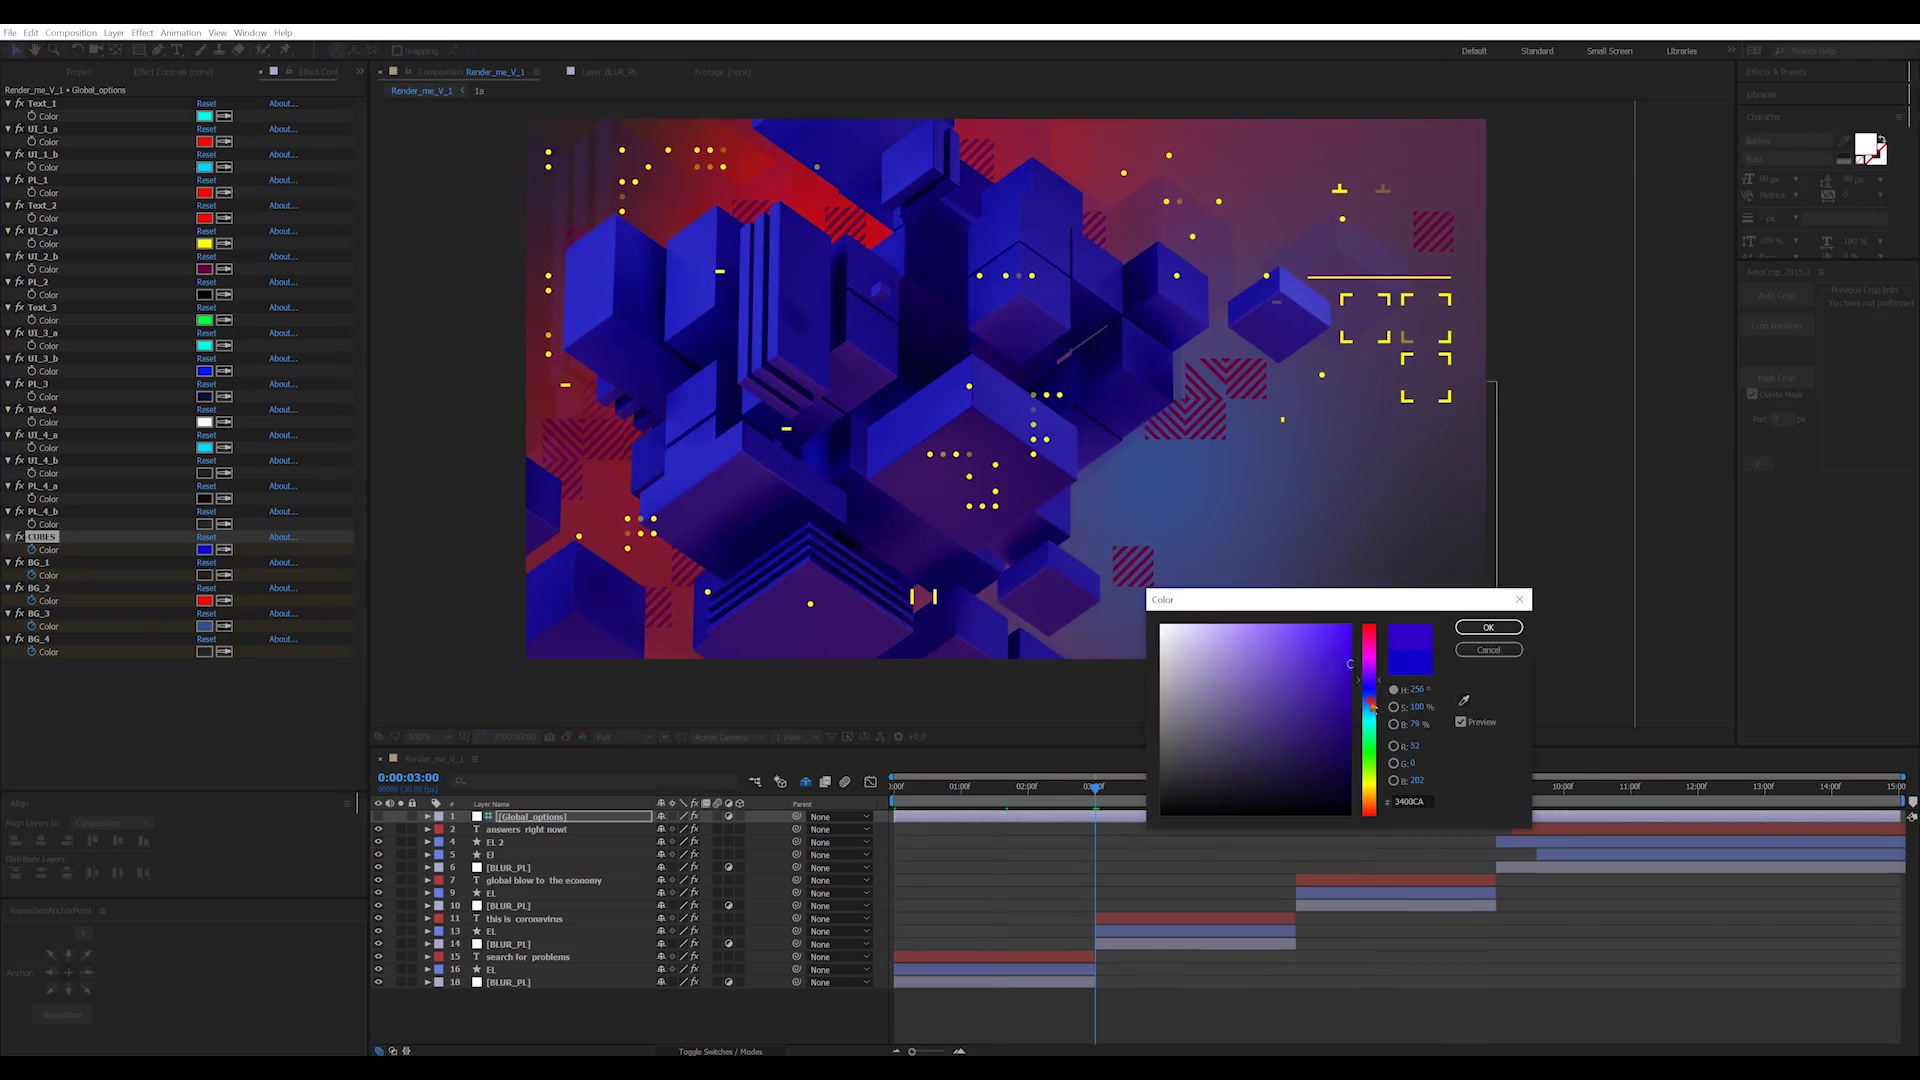1920x1080 pixels.
Task: Hide the 'answers right now!' layer eye
Action: pyautogui.click(x=378, y=829)
